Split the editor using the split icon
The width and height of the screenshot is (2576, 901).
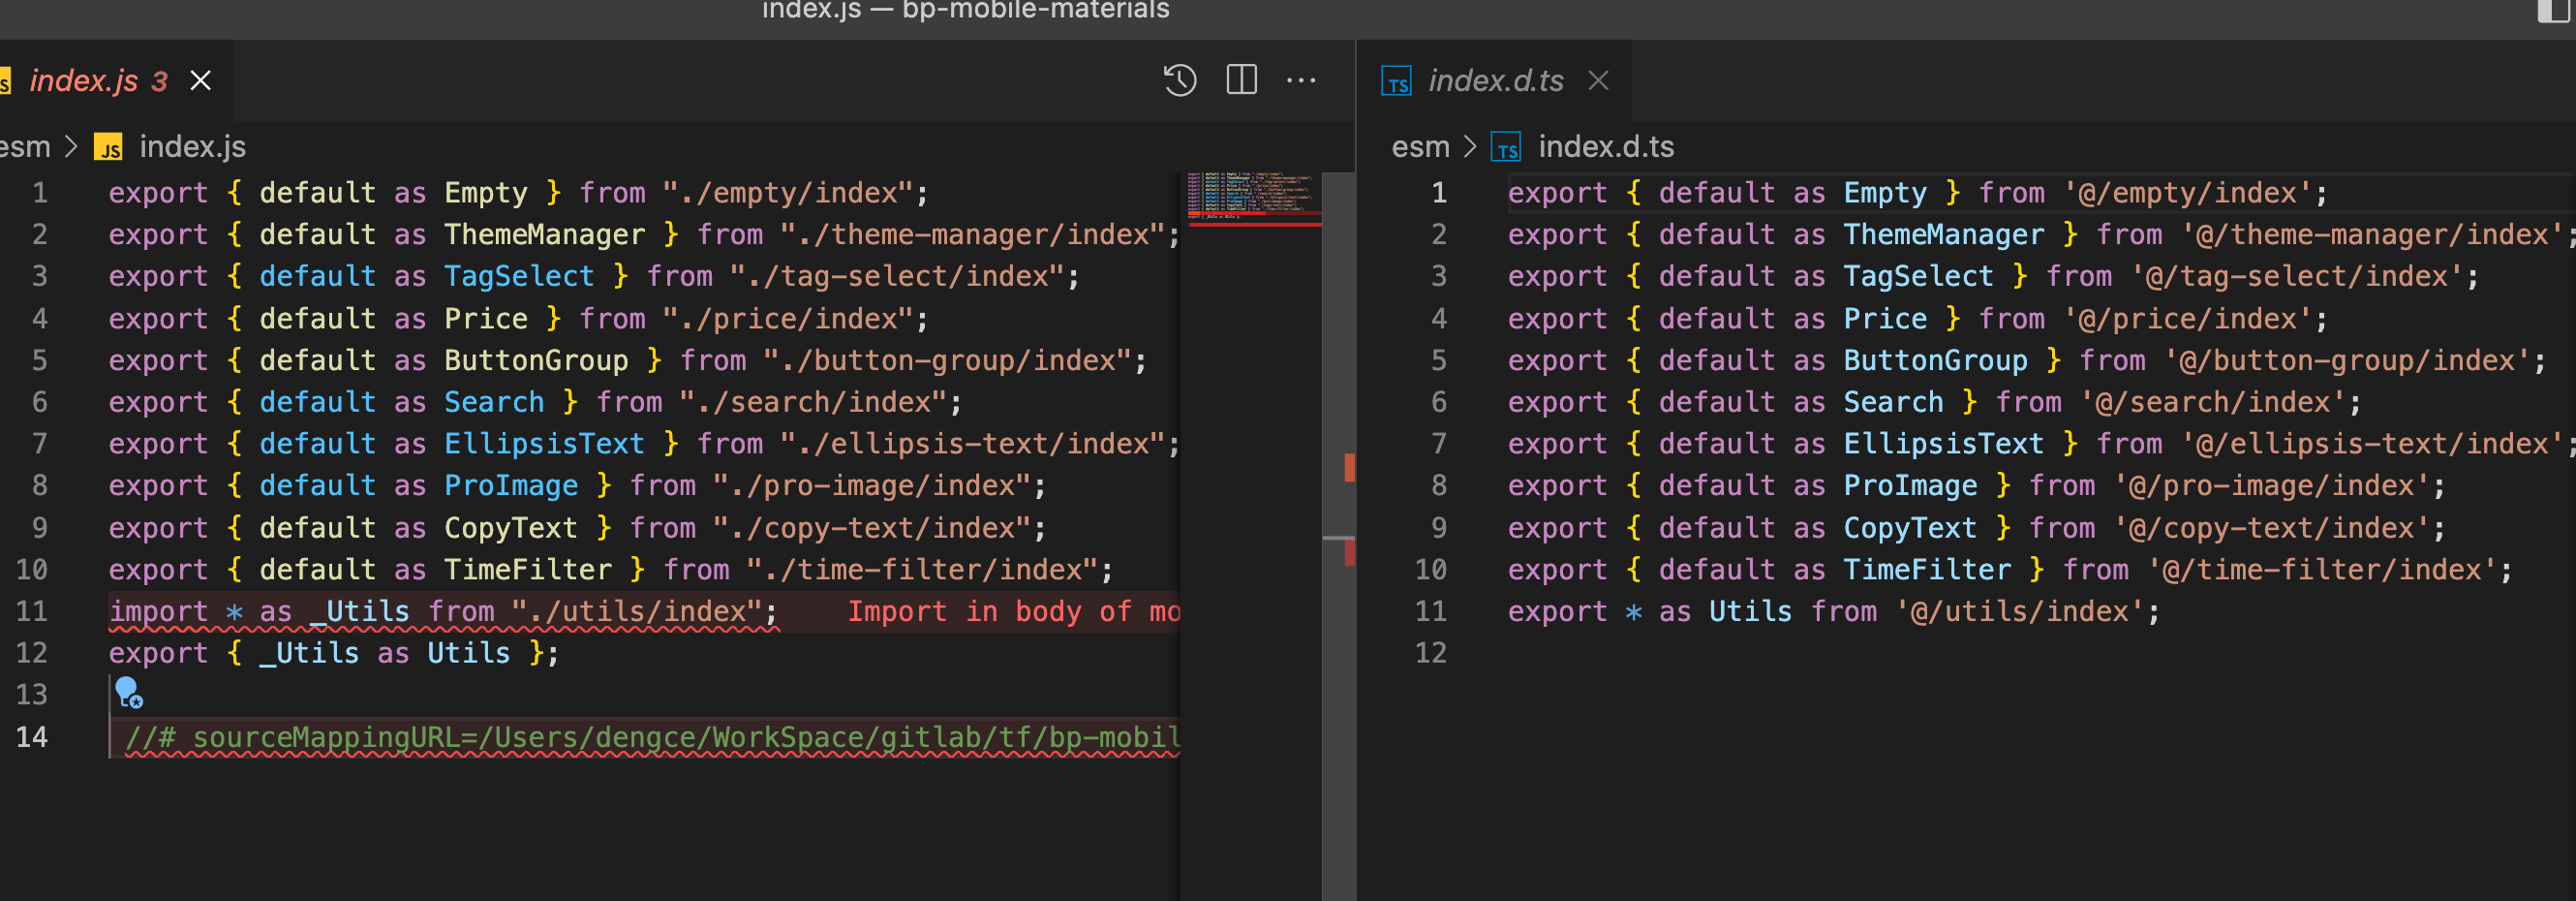point(1241,80)
